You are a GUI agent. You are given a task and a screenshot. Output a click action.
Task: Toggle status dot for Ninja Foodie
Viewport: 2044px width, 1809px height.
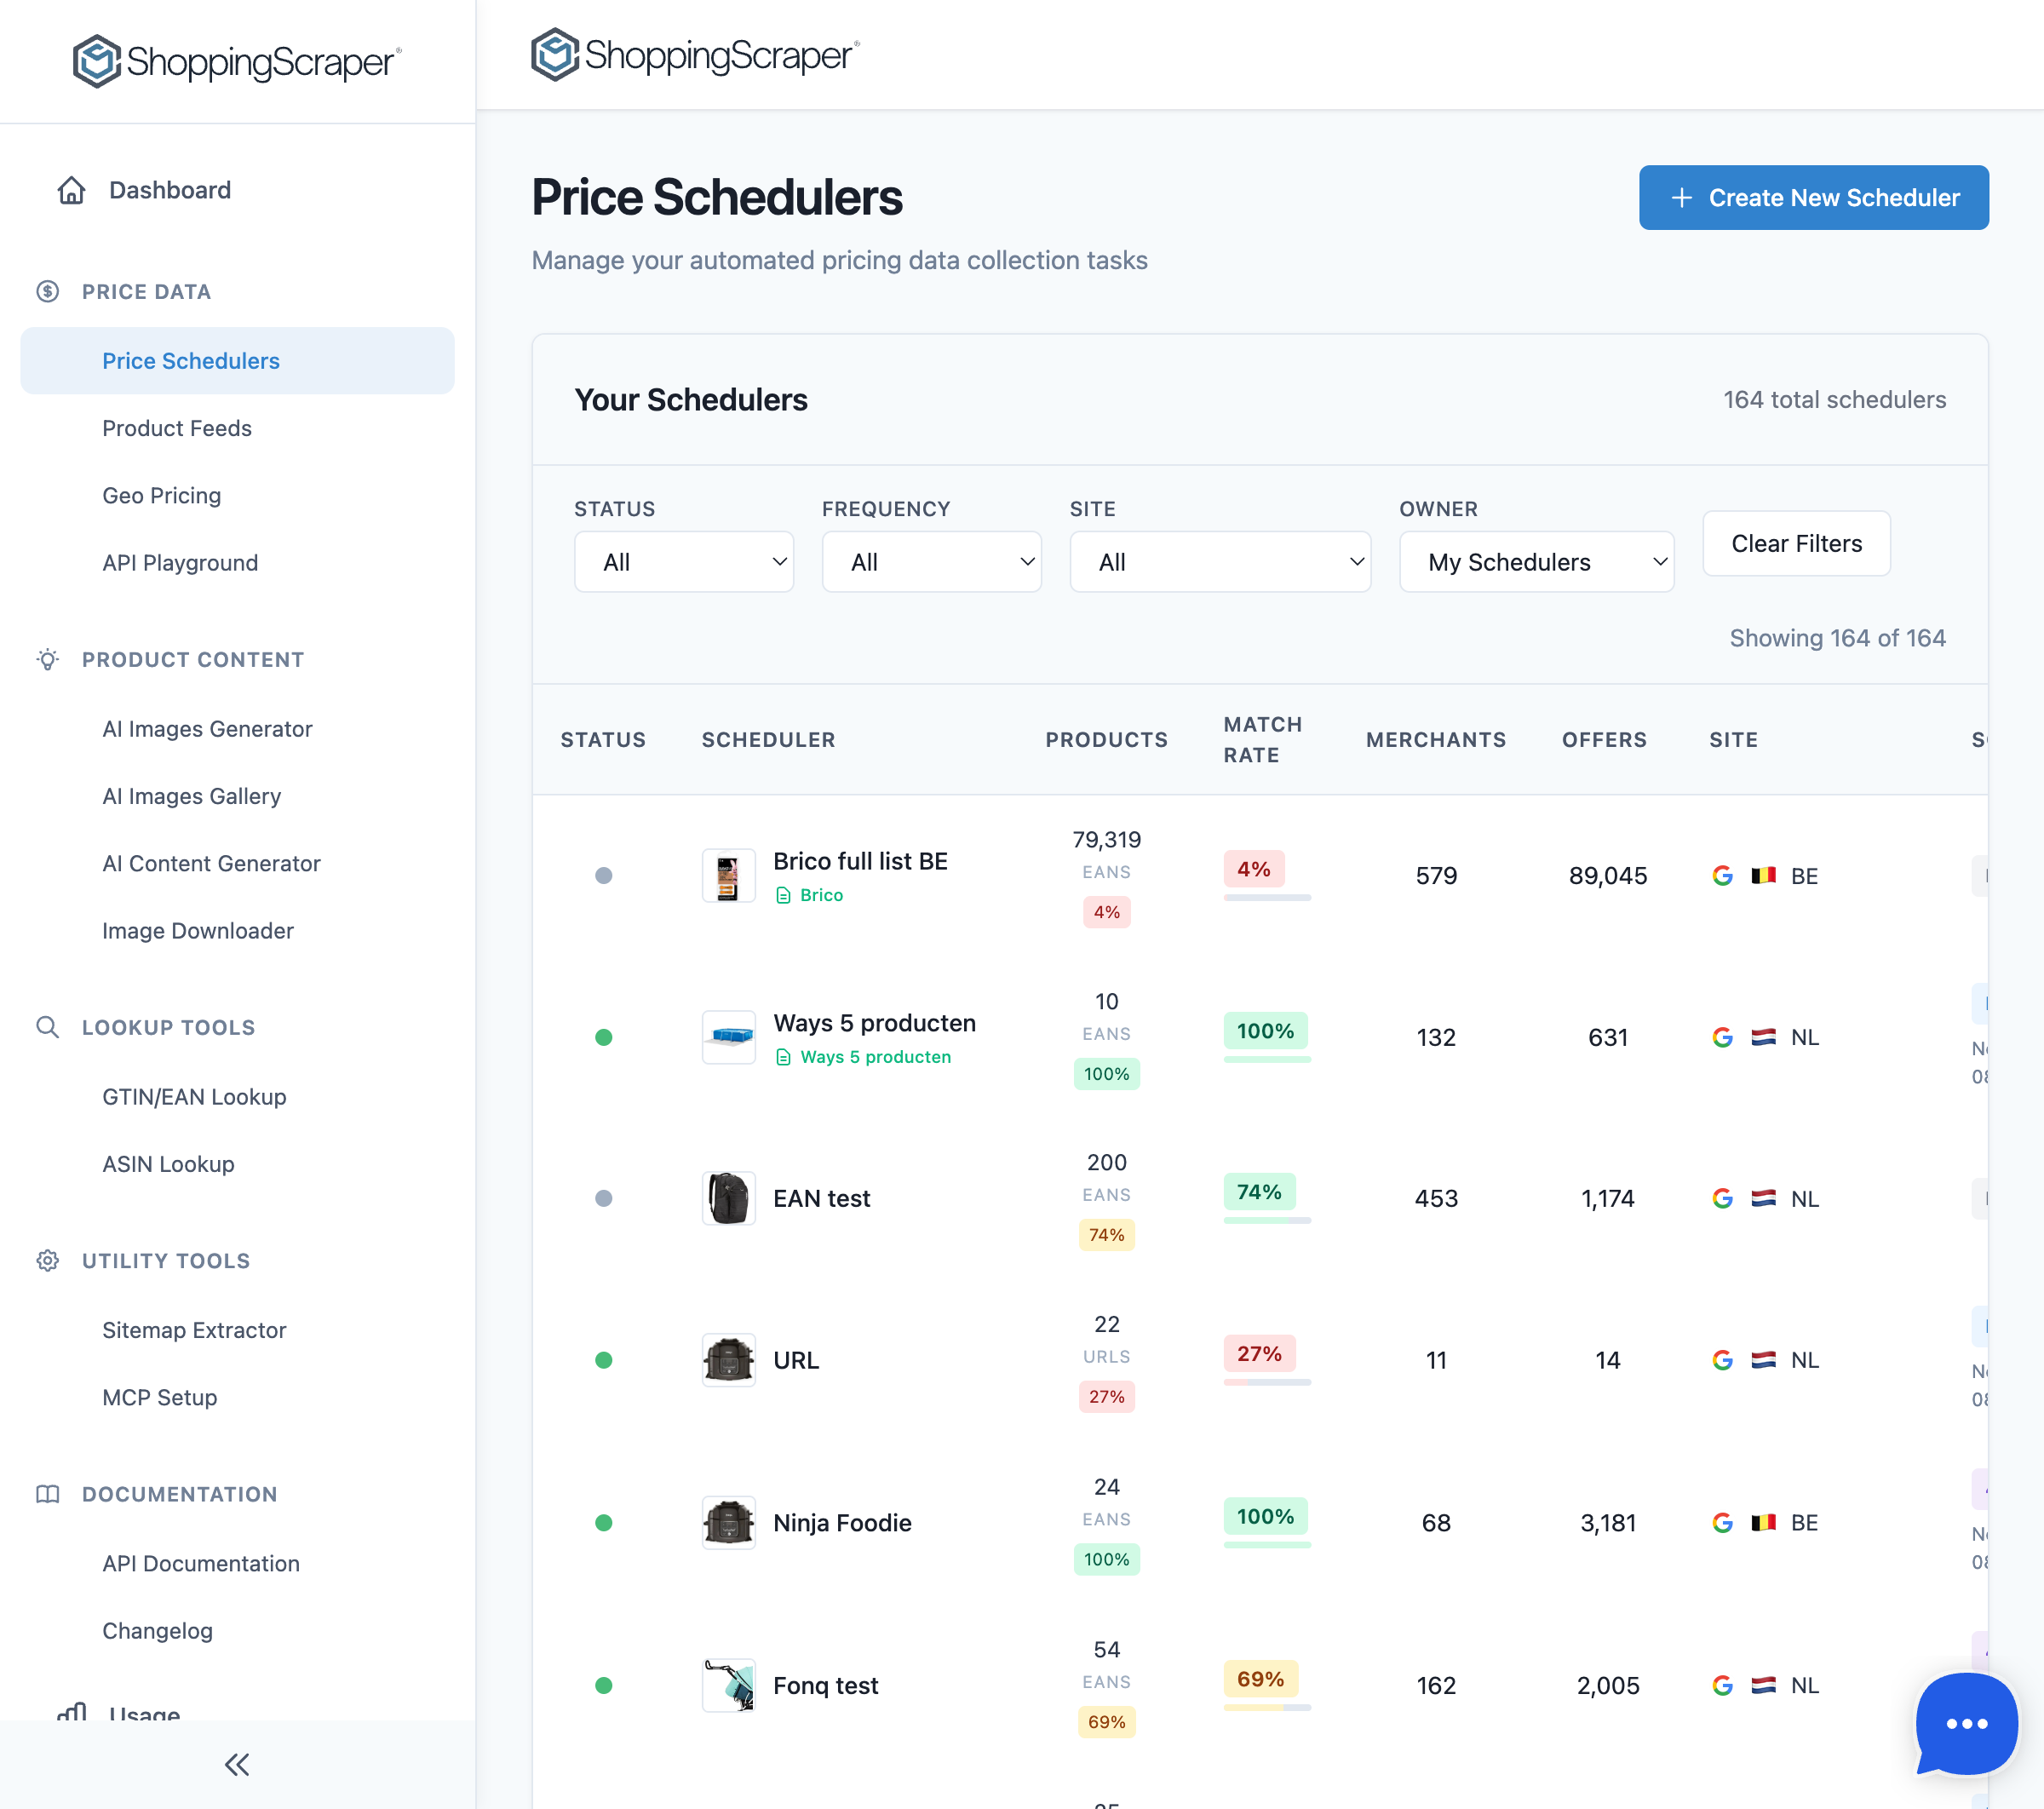coord(603,1522)
